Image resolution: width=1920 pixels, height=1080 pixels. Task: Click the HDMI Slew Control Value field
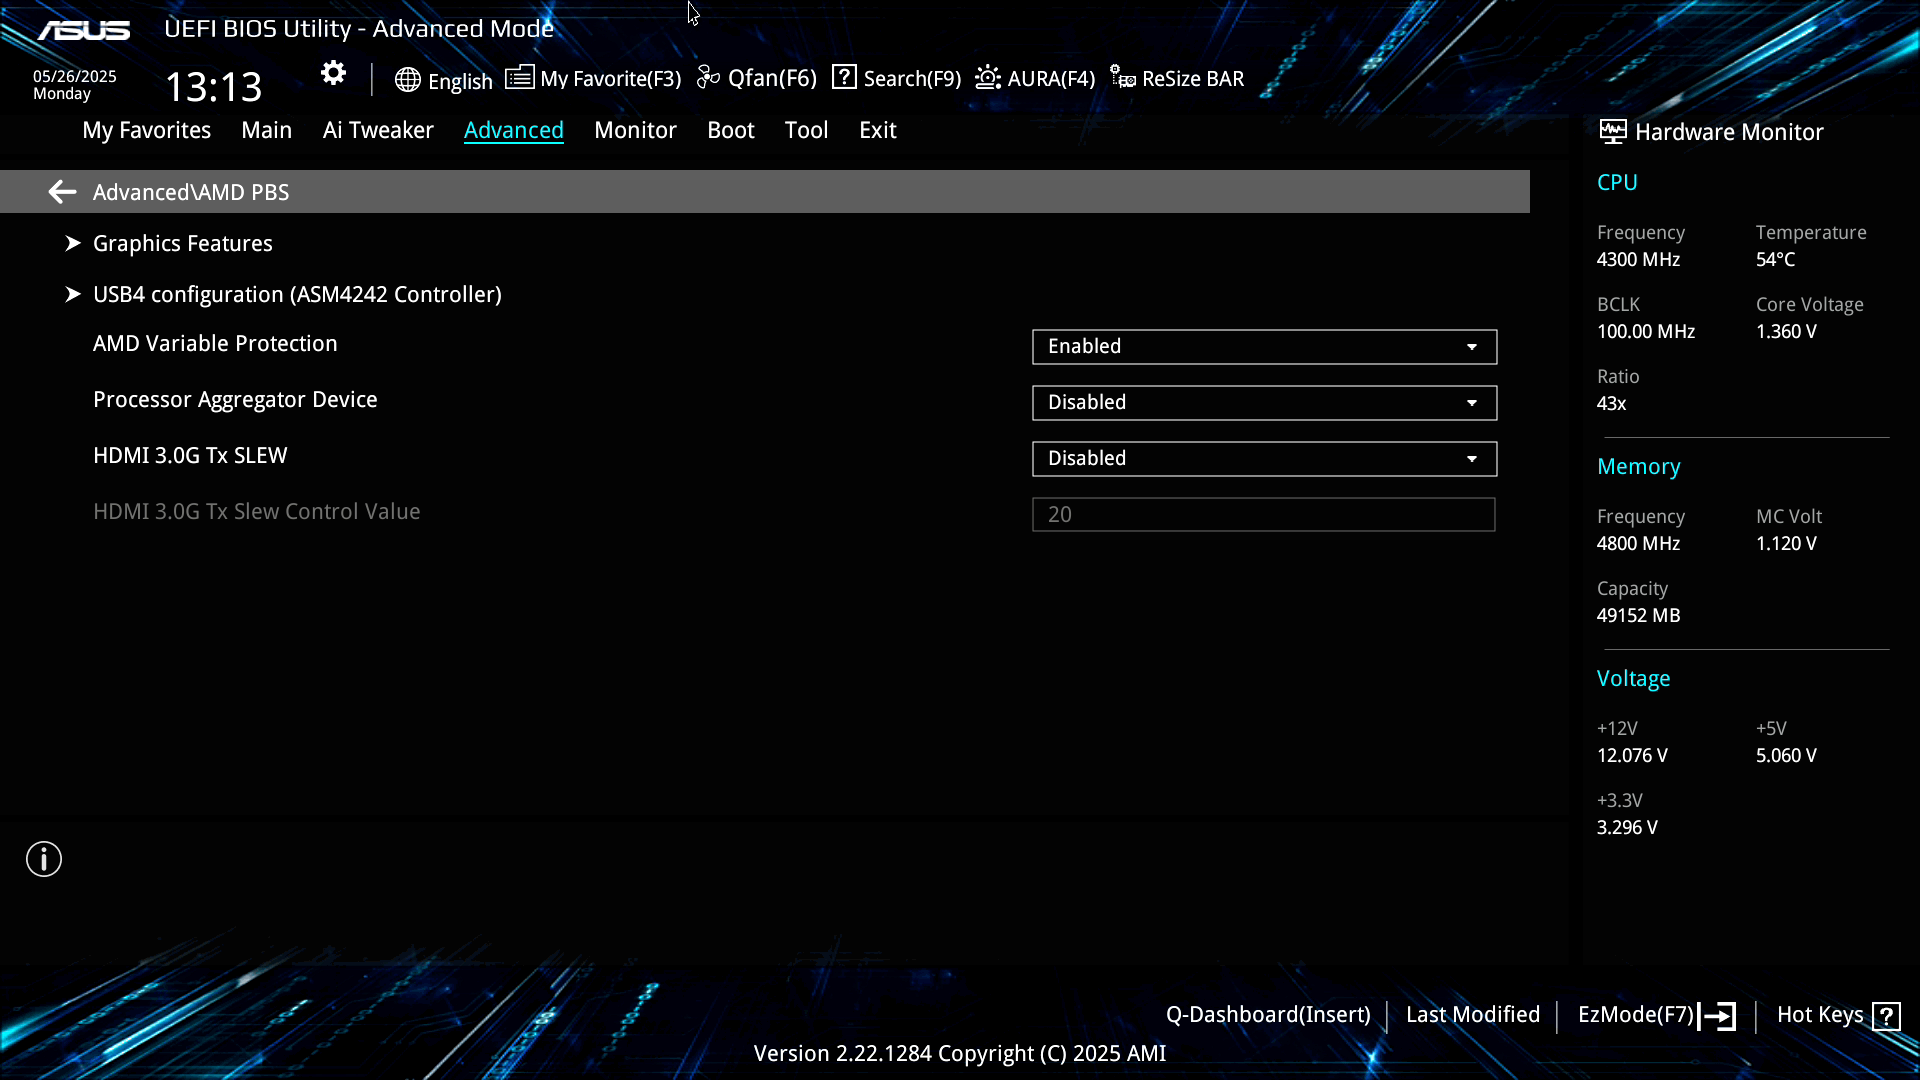1264,515
